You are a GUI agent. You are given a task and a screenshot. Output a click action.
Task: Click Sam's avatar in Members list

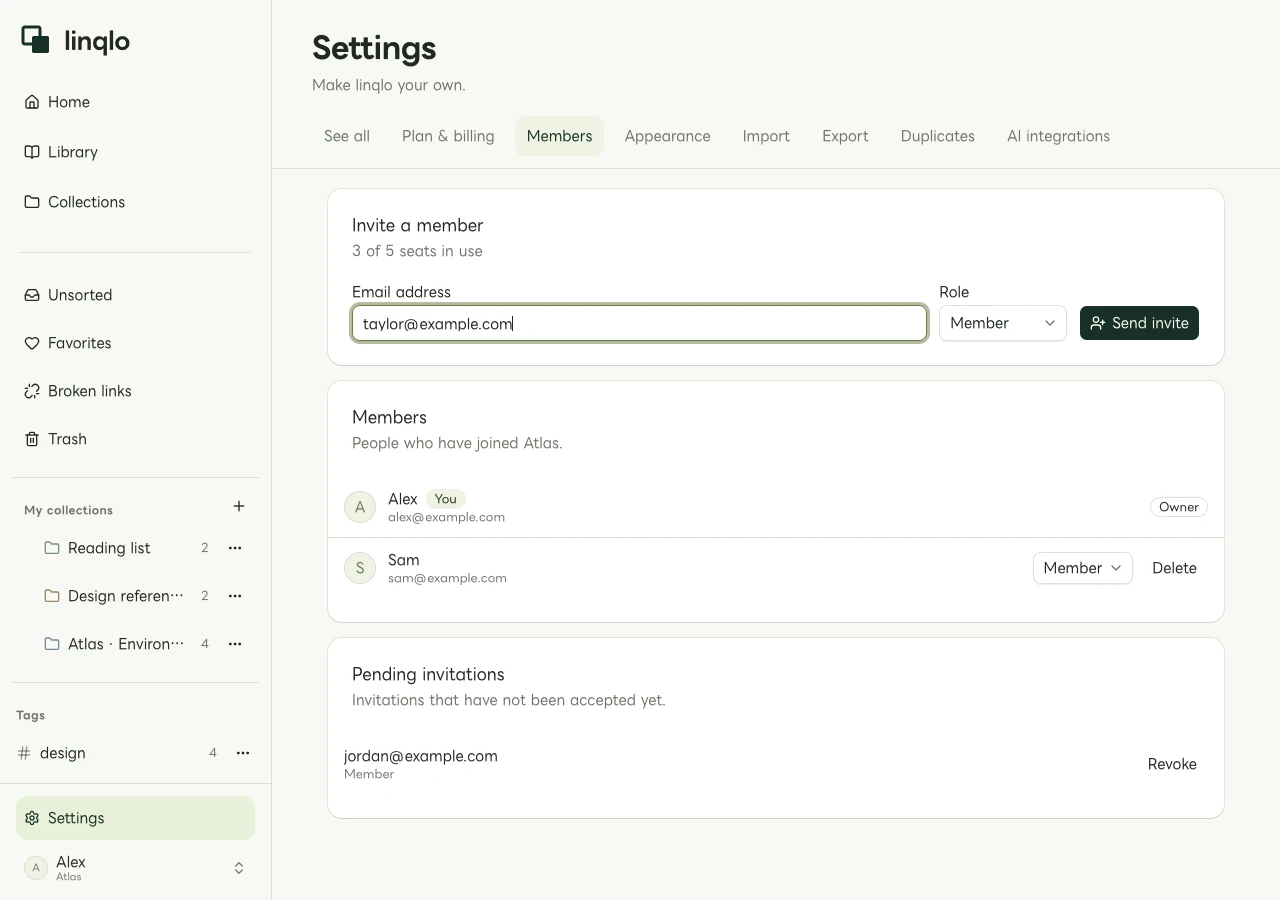coord(360,568)
